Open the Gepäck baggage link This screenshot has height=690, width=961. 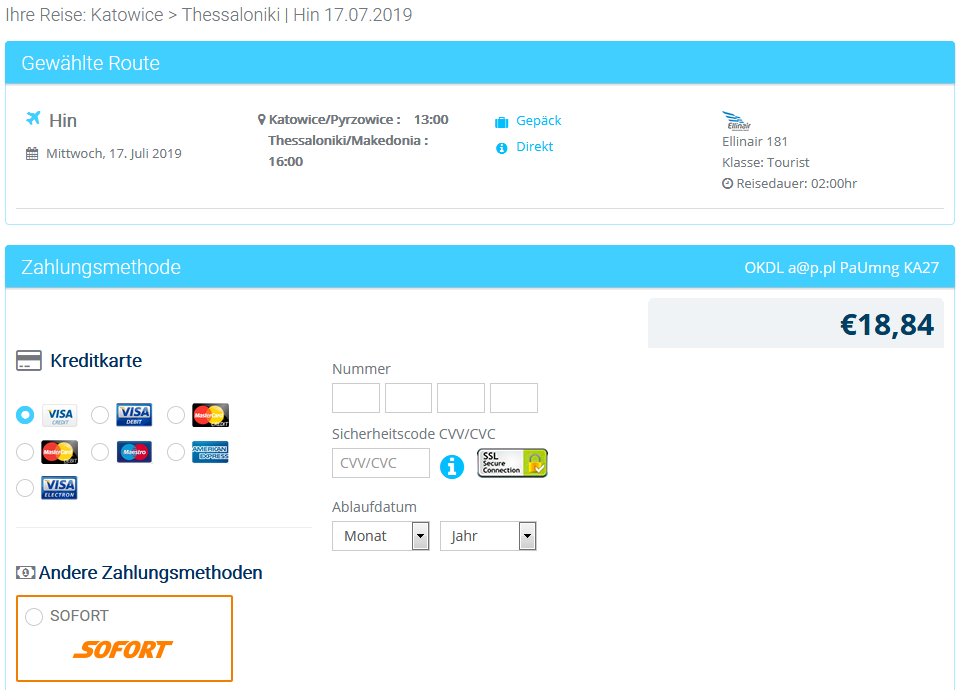[x=539, y=121]
